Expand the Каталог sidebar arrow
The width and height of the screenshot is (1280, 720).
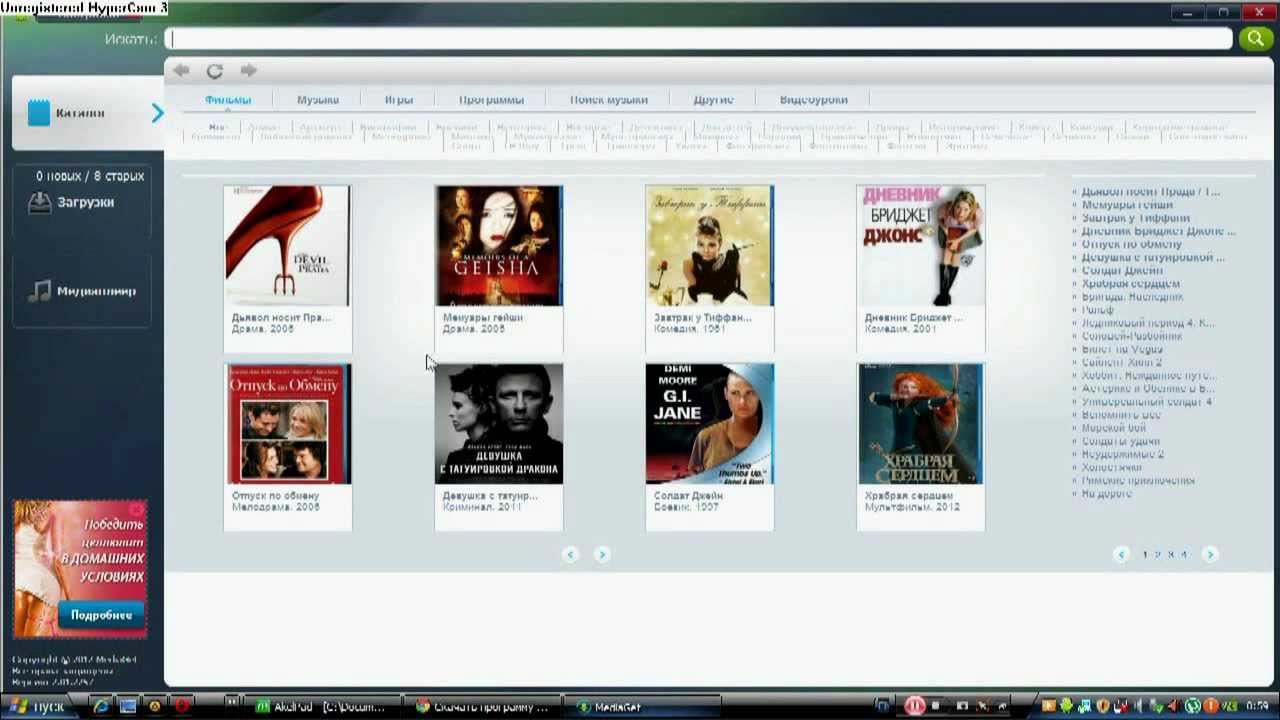pos(157,113)
